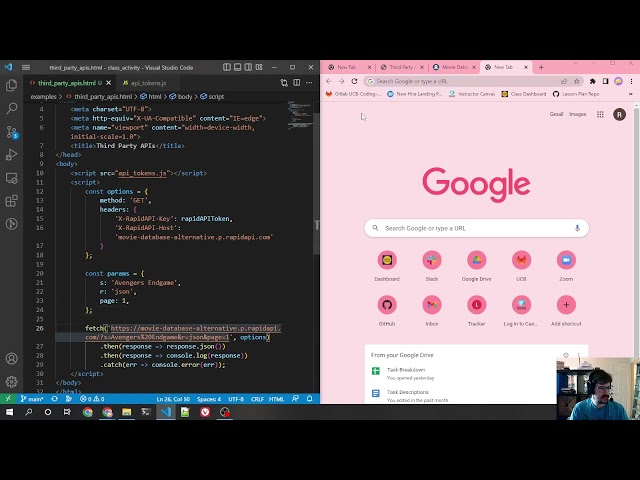Open Class Dashboard bookmark
This screenshot has height=480, width=640.
524,94
